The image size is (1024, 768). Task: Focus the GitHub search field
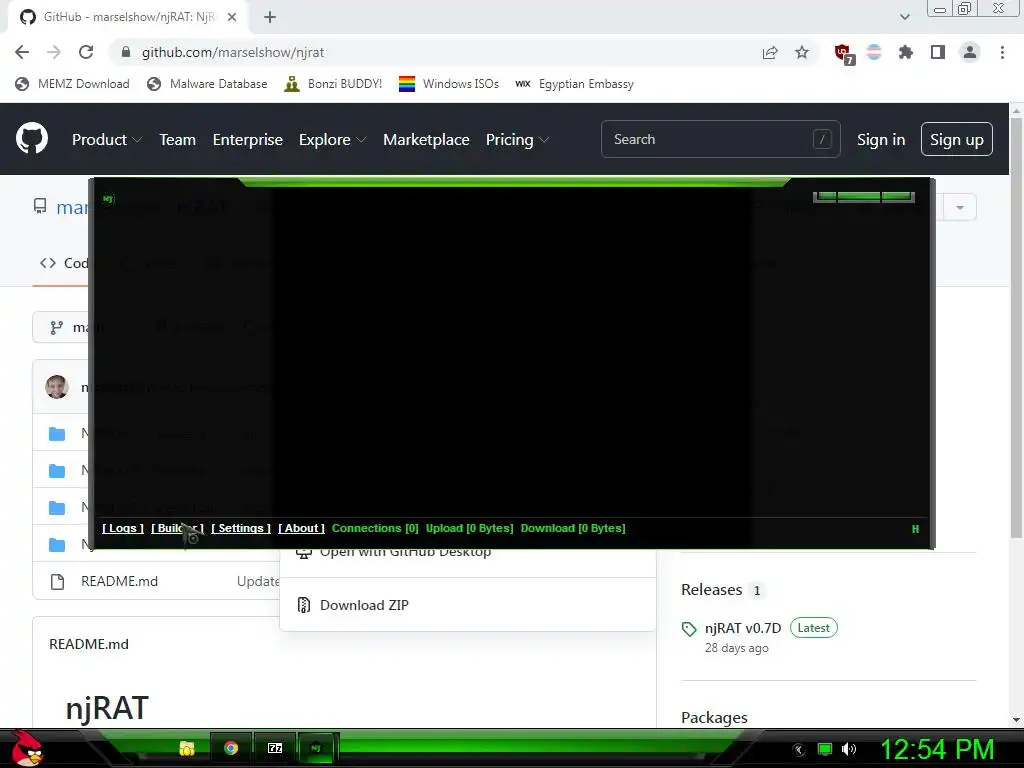(x=720, y=139)
